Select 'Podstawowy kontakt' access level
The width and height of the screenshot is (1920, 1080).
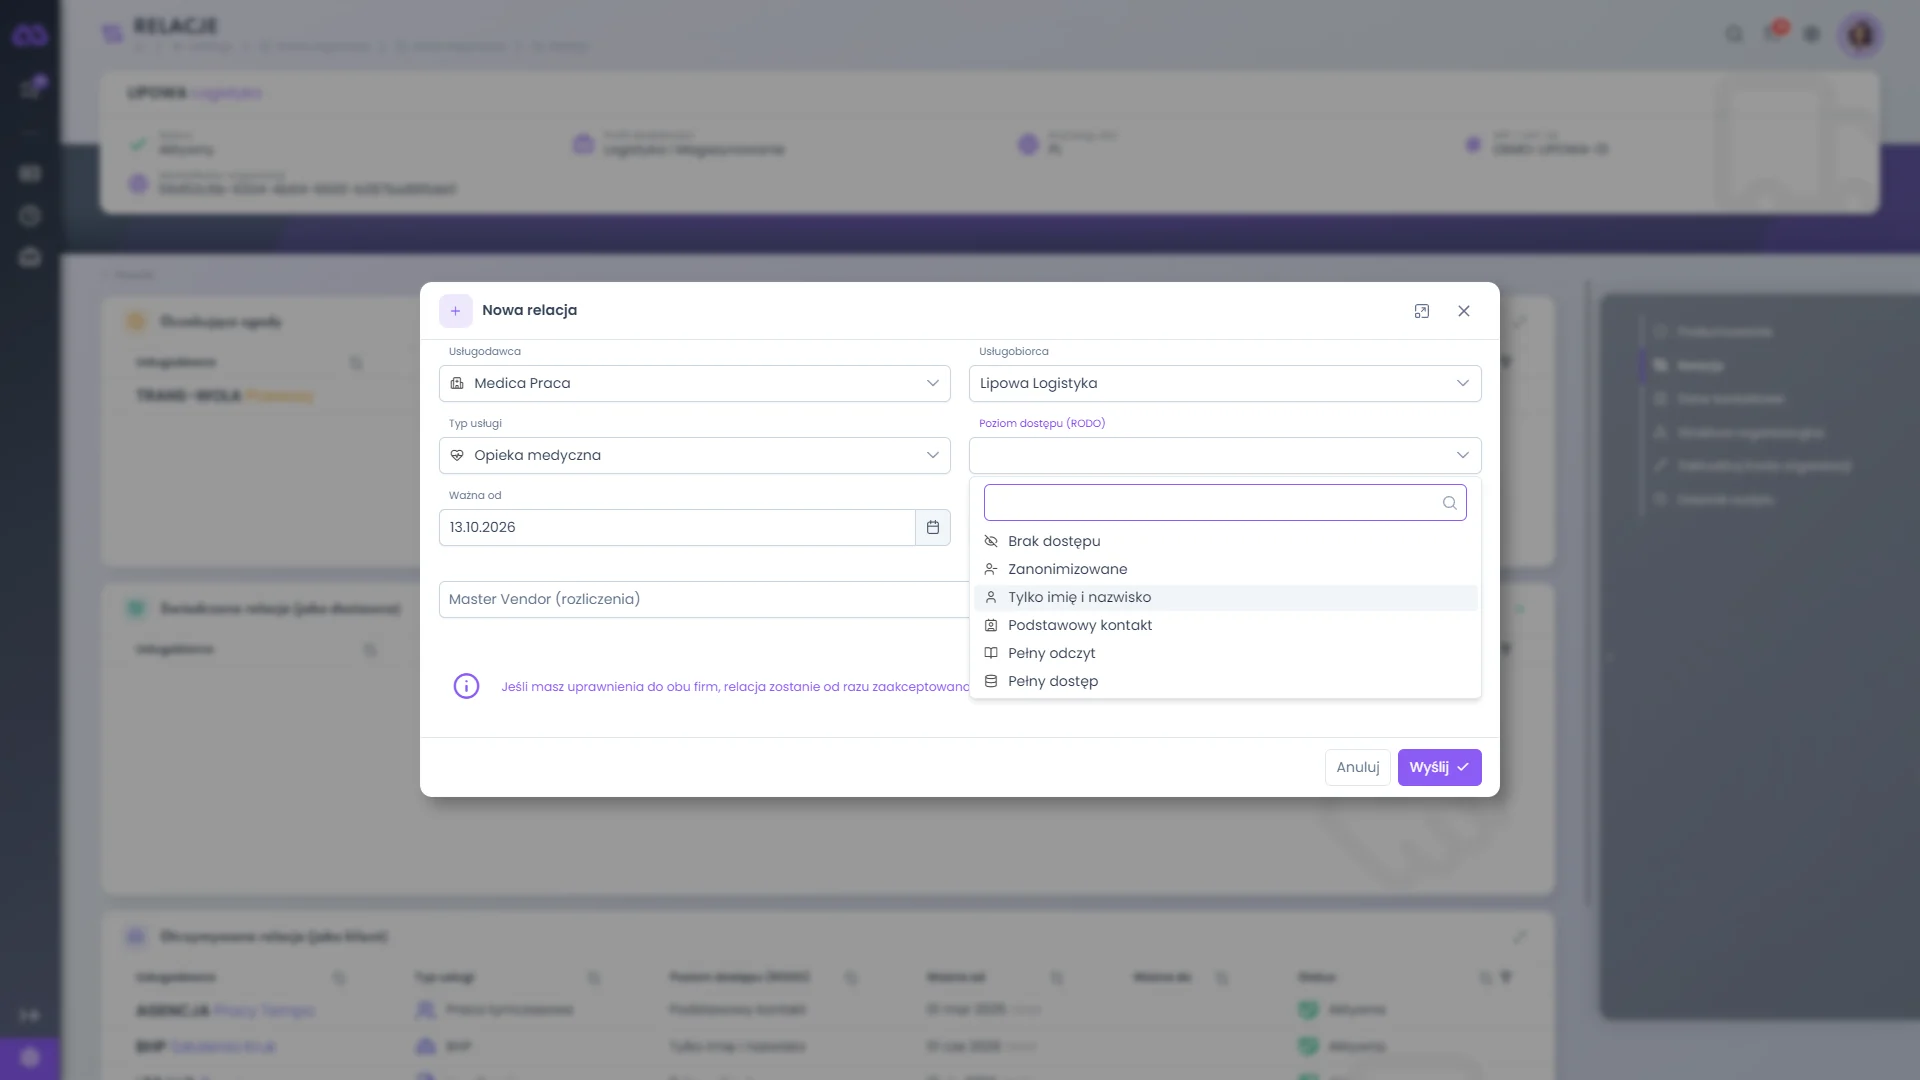(1225, 625)
